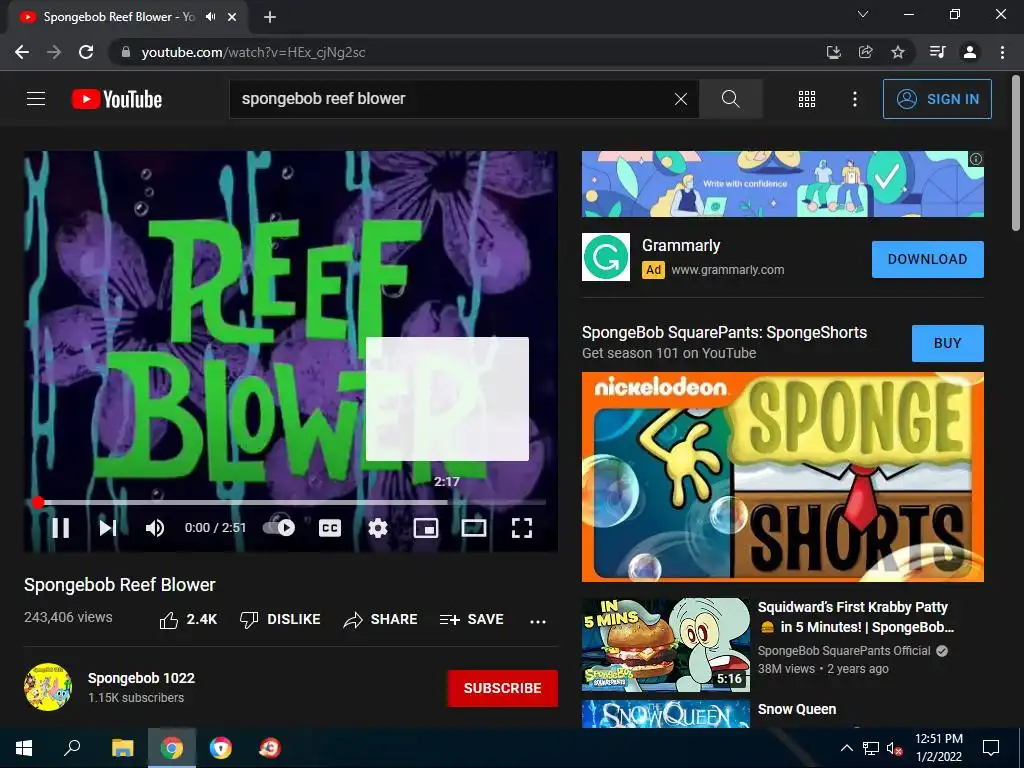The height and width of the screenshot is (768, 1024).
Task: Share this page icon in address bar
Action: pos(865,52)
